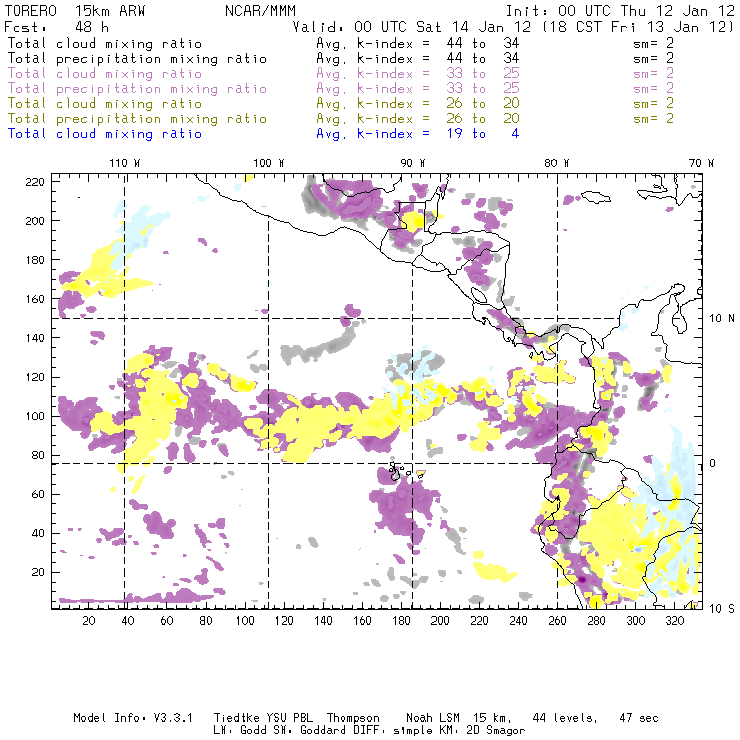The width and height of the screenshot is (740, 740).
Task: Select '47 sec' footer value
Action: tap(639, 718)
